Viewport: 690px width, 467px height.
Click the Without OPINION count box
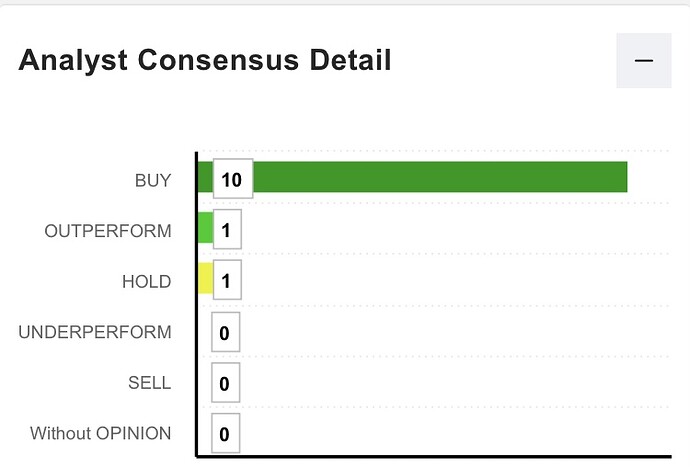226,434
